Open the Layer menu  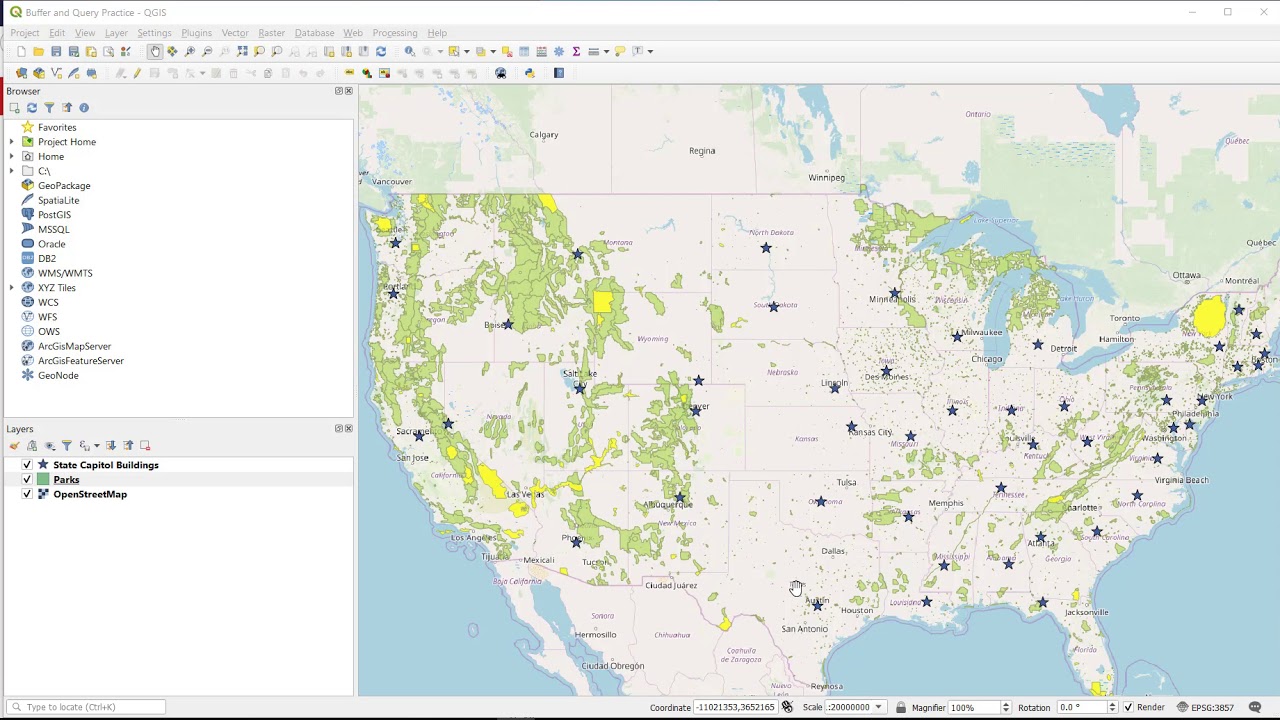pos(116,33)
